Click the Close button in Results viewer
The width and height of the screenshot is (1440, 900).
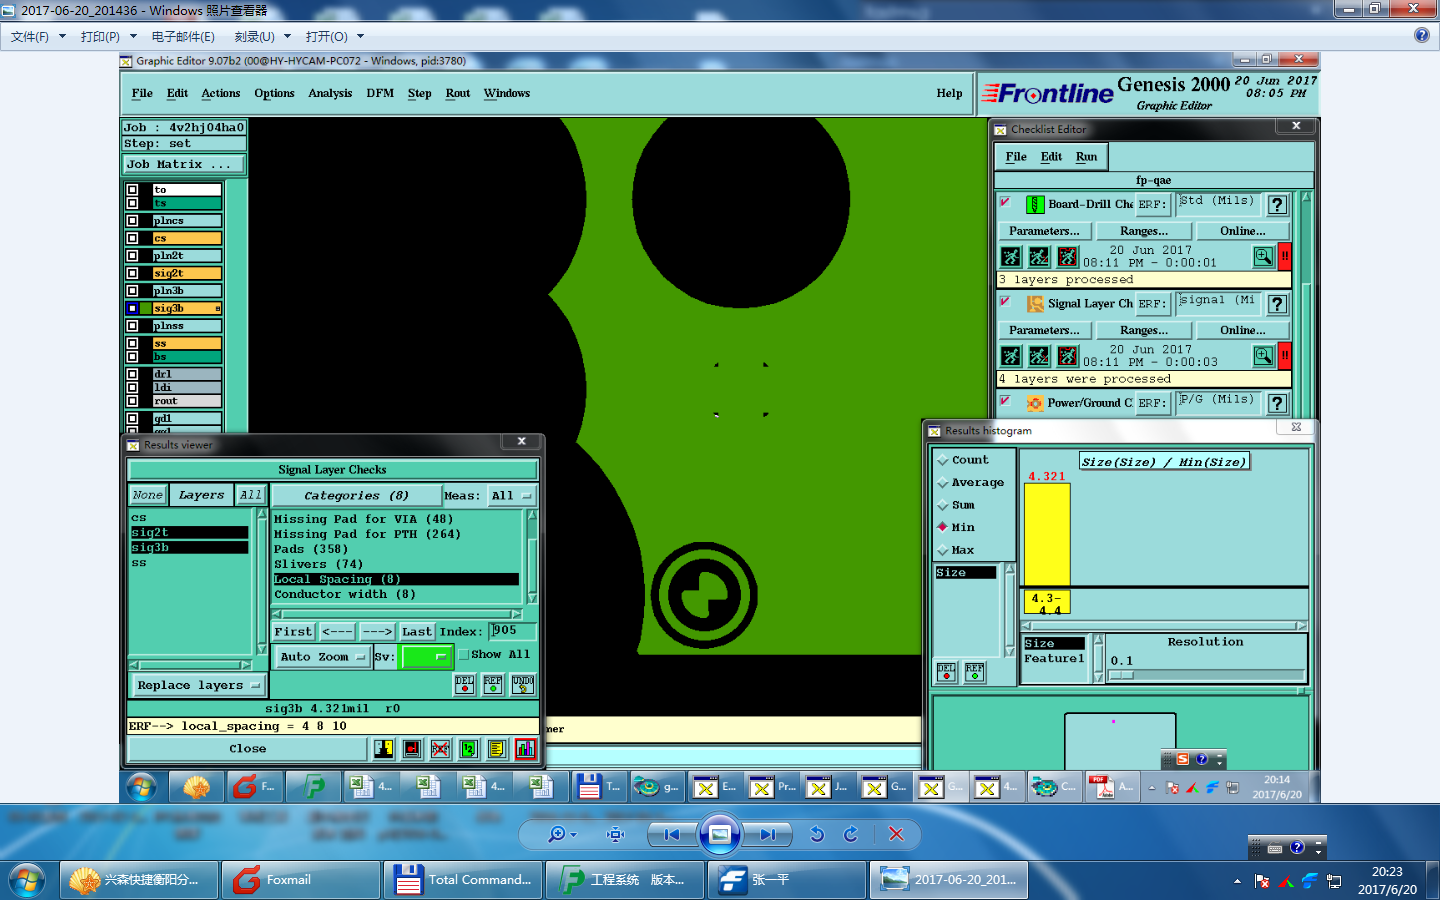[x=248, y=748]
